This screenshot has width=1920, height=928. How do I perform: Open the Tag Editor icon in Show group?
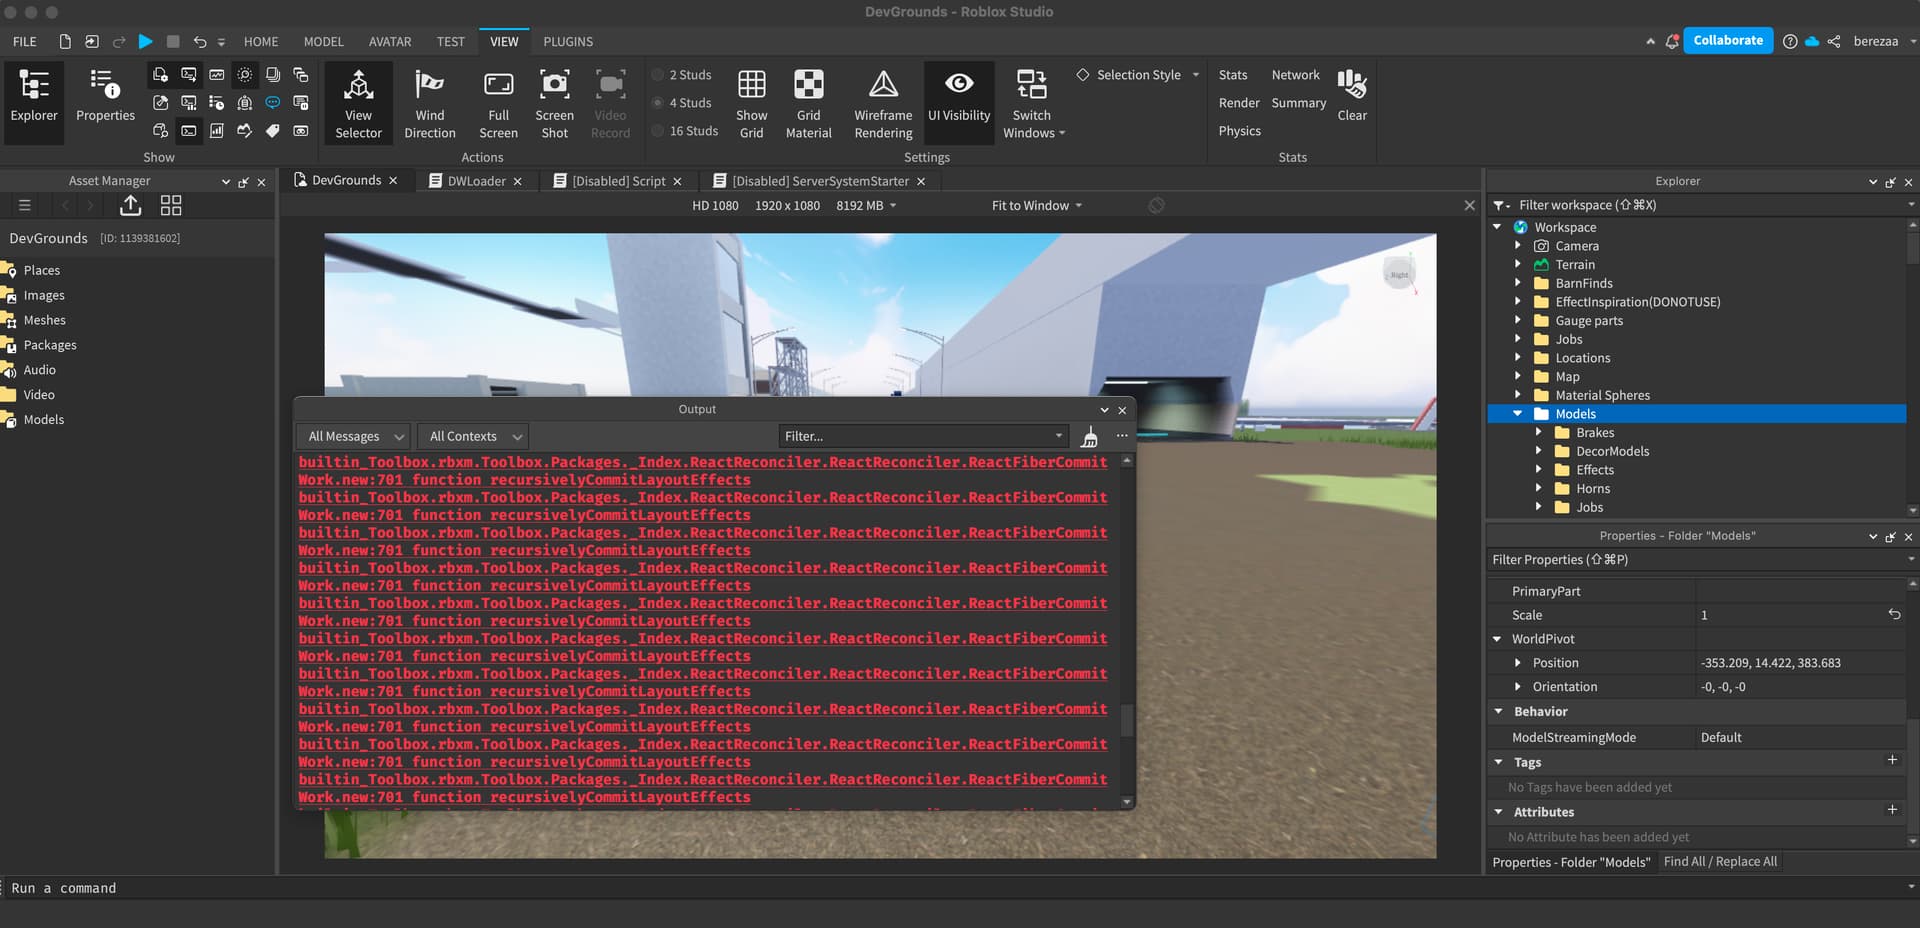271,131
